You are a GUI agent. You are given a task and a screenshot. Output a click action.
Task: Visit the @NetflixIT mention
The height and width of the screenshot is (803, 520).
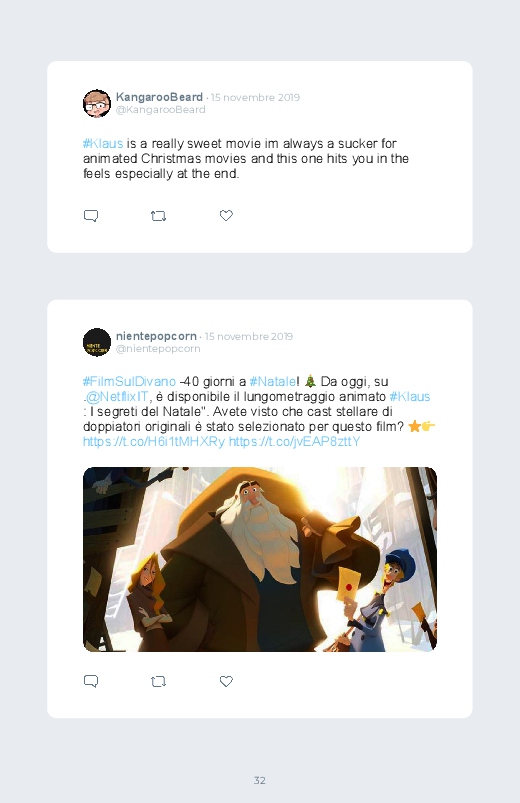pyautogui.click(x=117, y=397)
